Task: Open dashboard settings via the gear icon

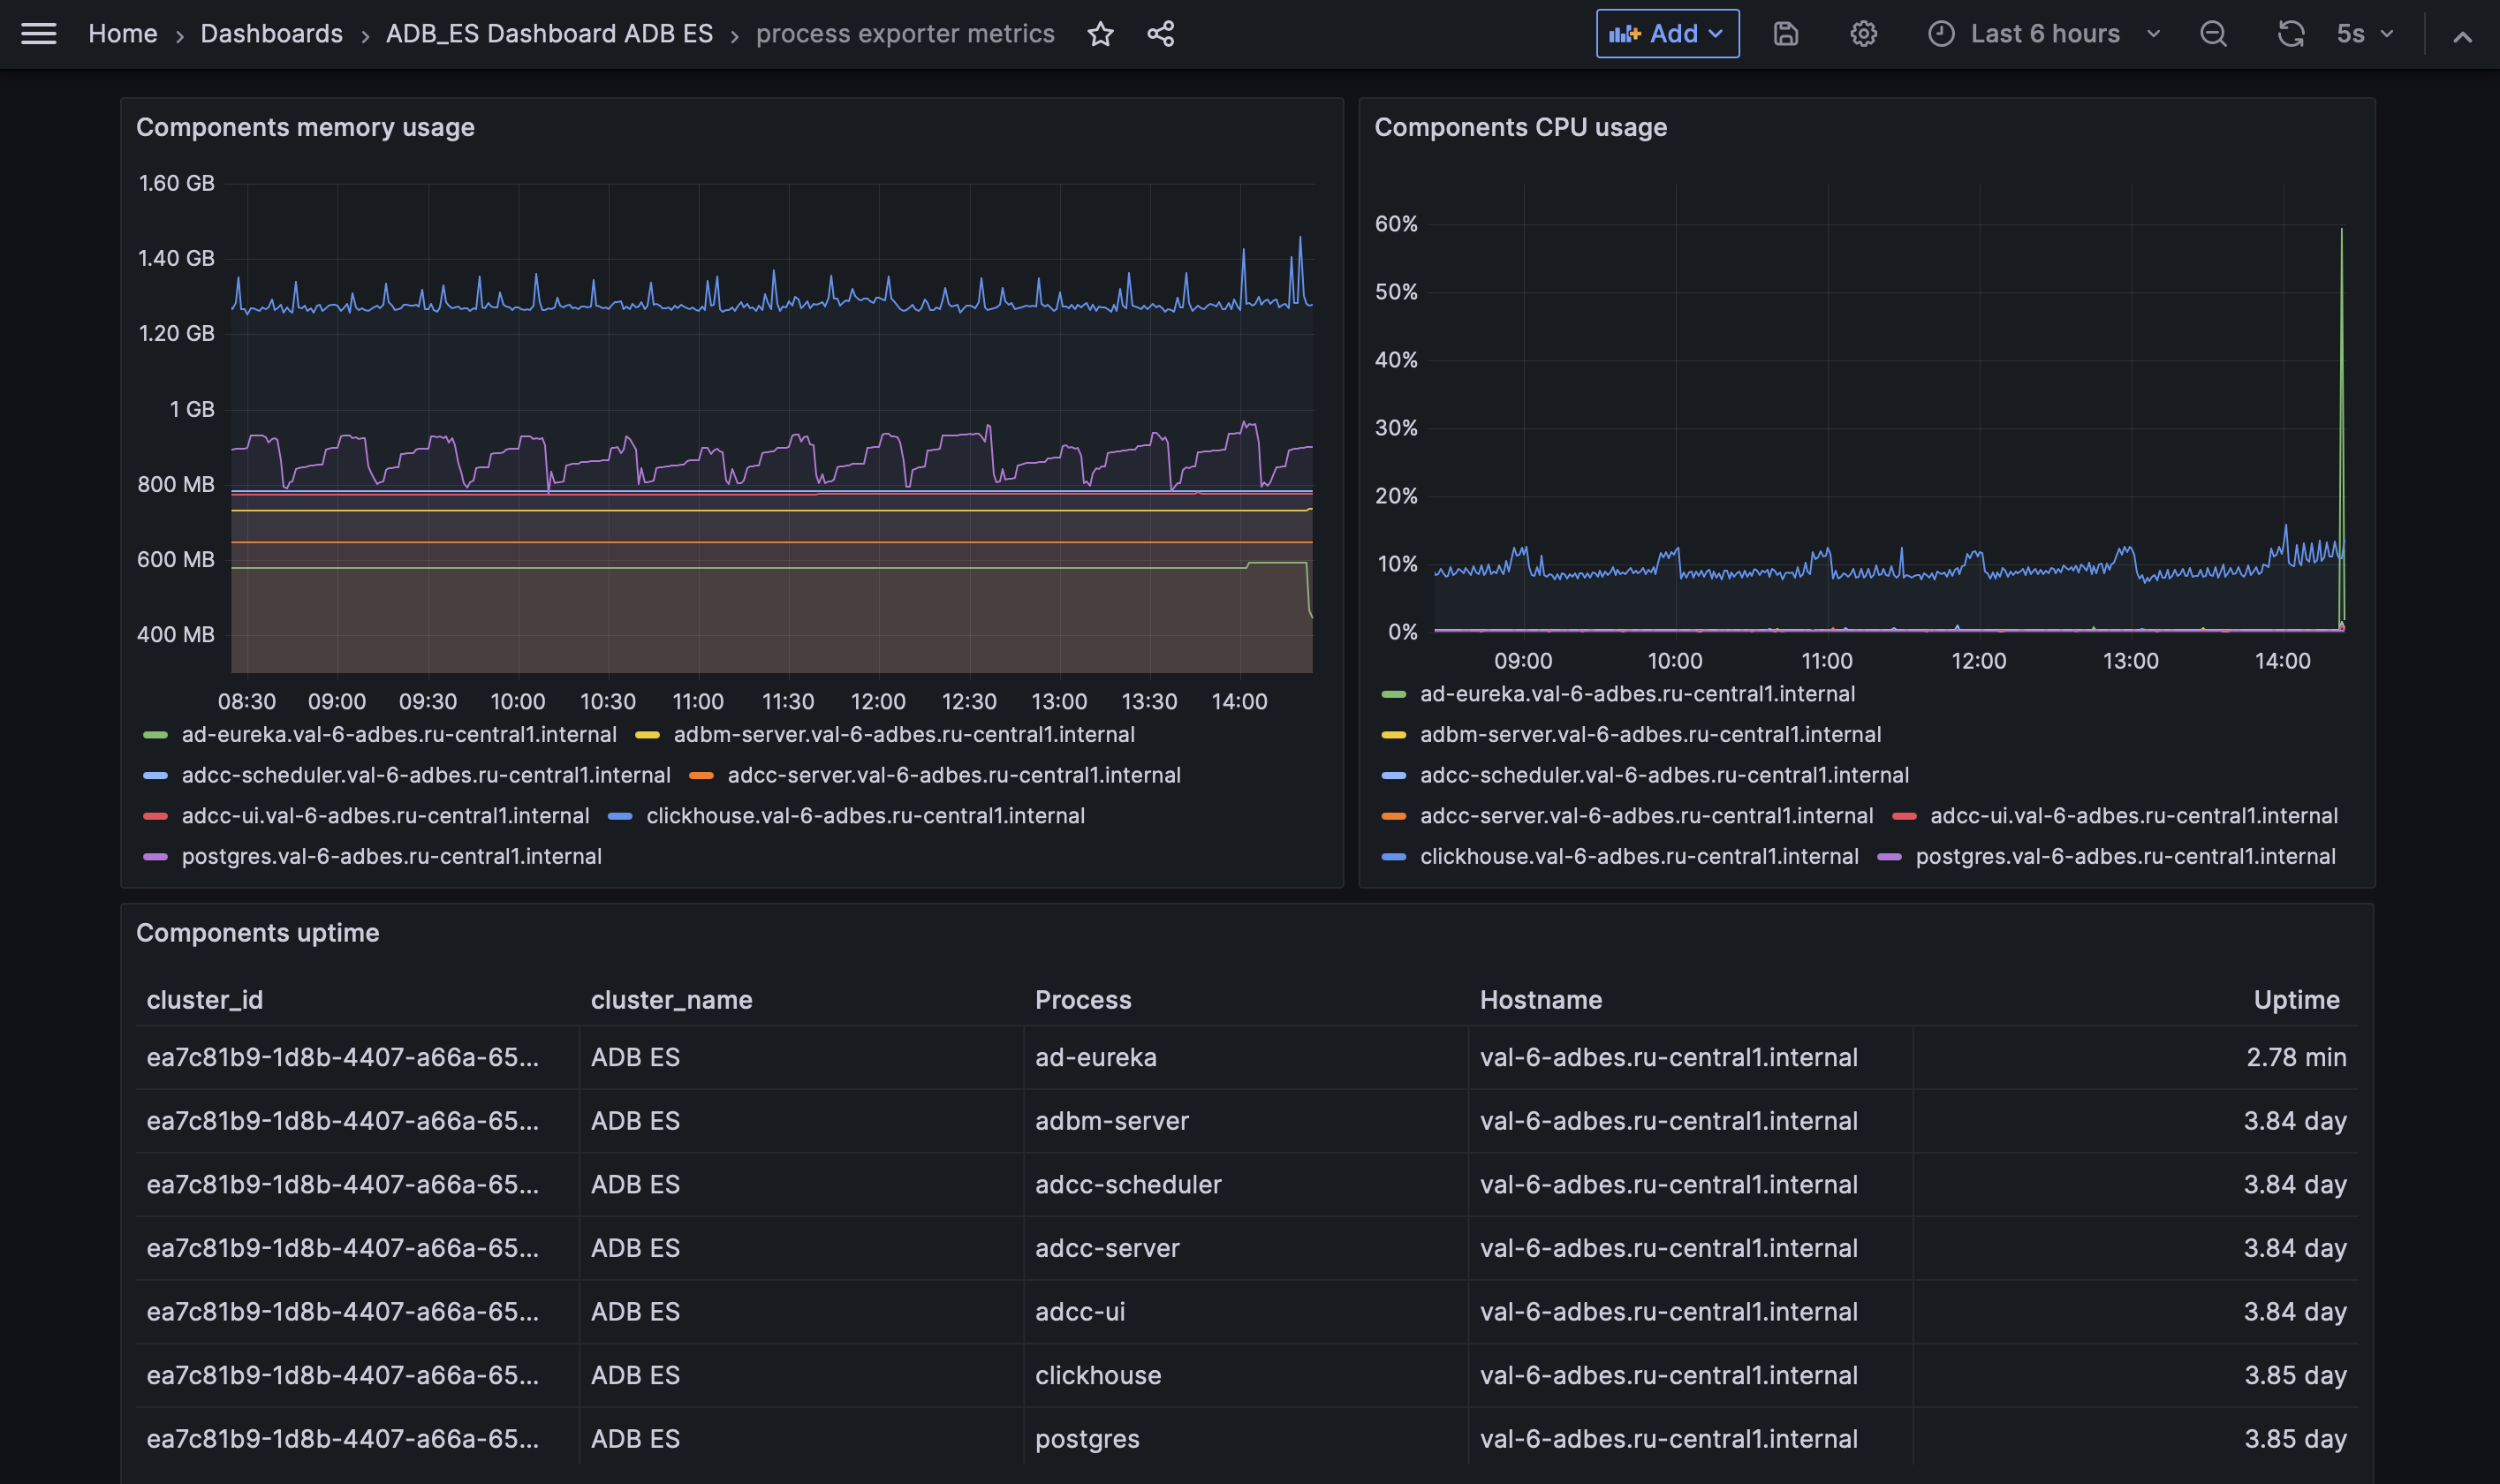Action: (1863, 33)
